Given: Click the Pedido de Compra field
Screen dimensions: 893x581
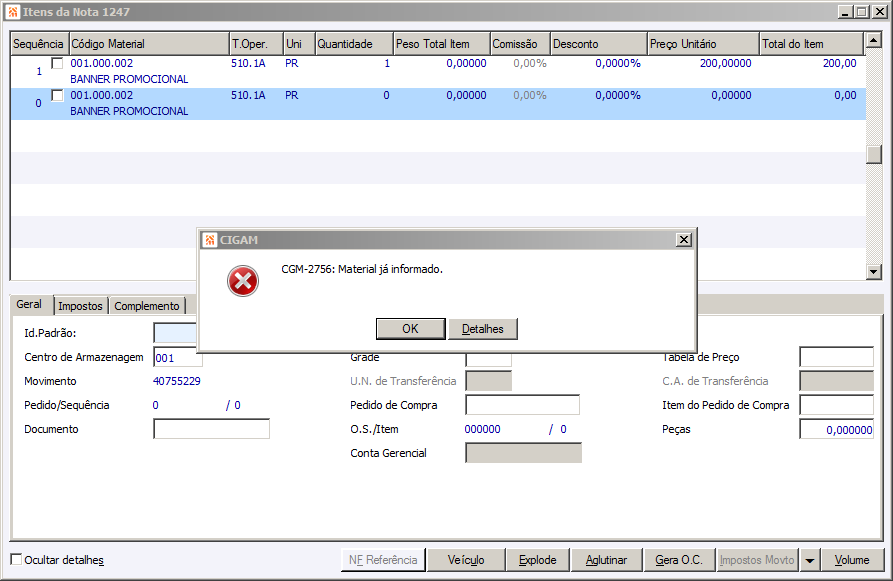Looking at the screenshot, I should 522,405.
